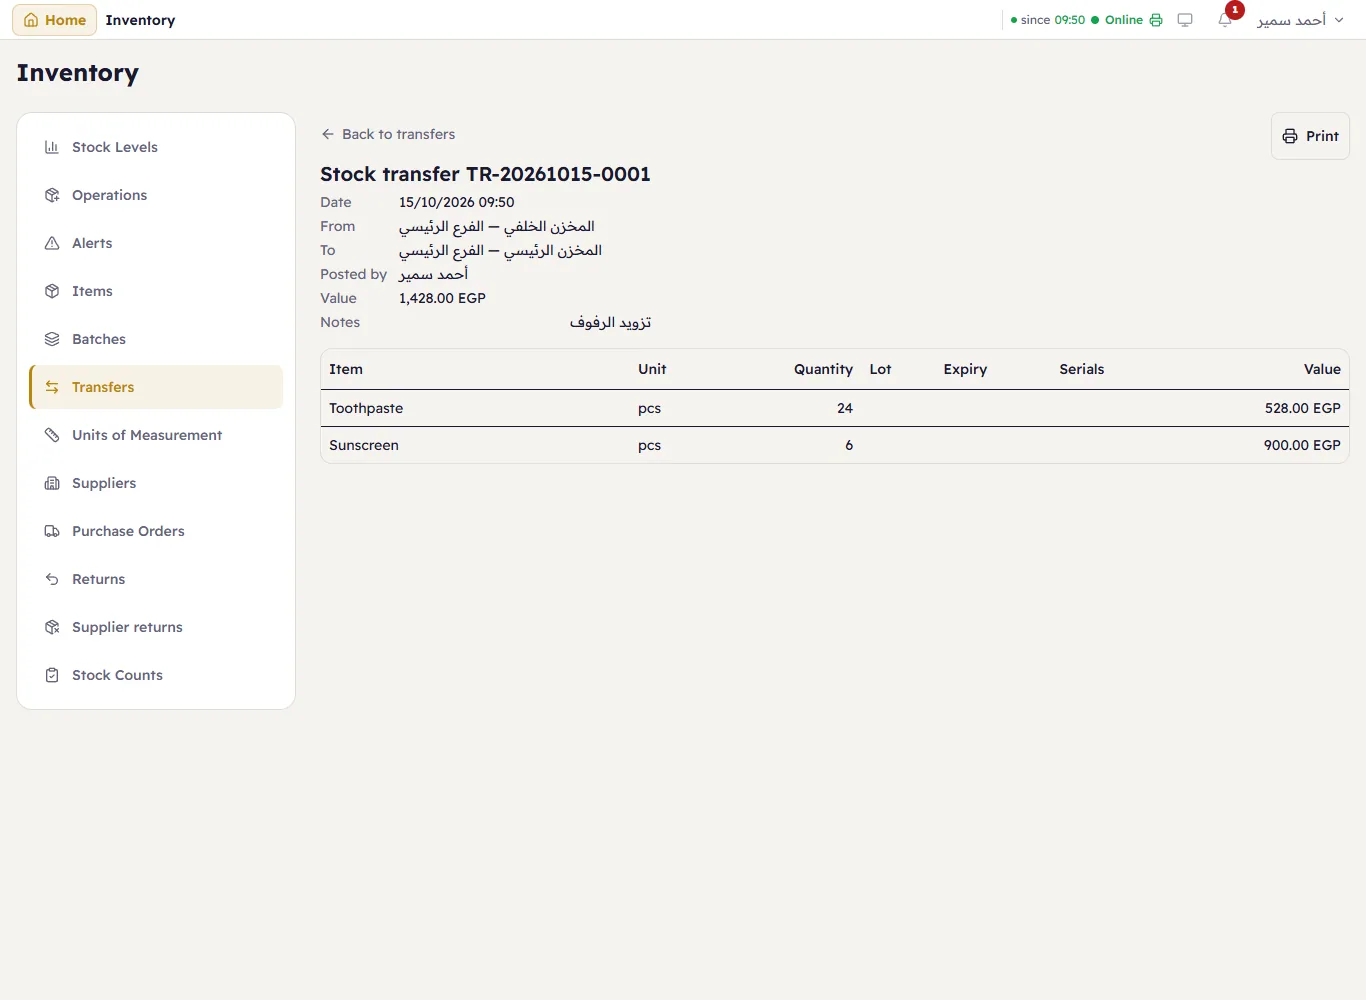Click the 900.00 EGP value
The image size is (1366, 1000).
pos(1302,445)
